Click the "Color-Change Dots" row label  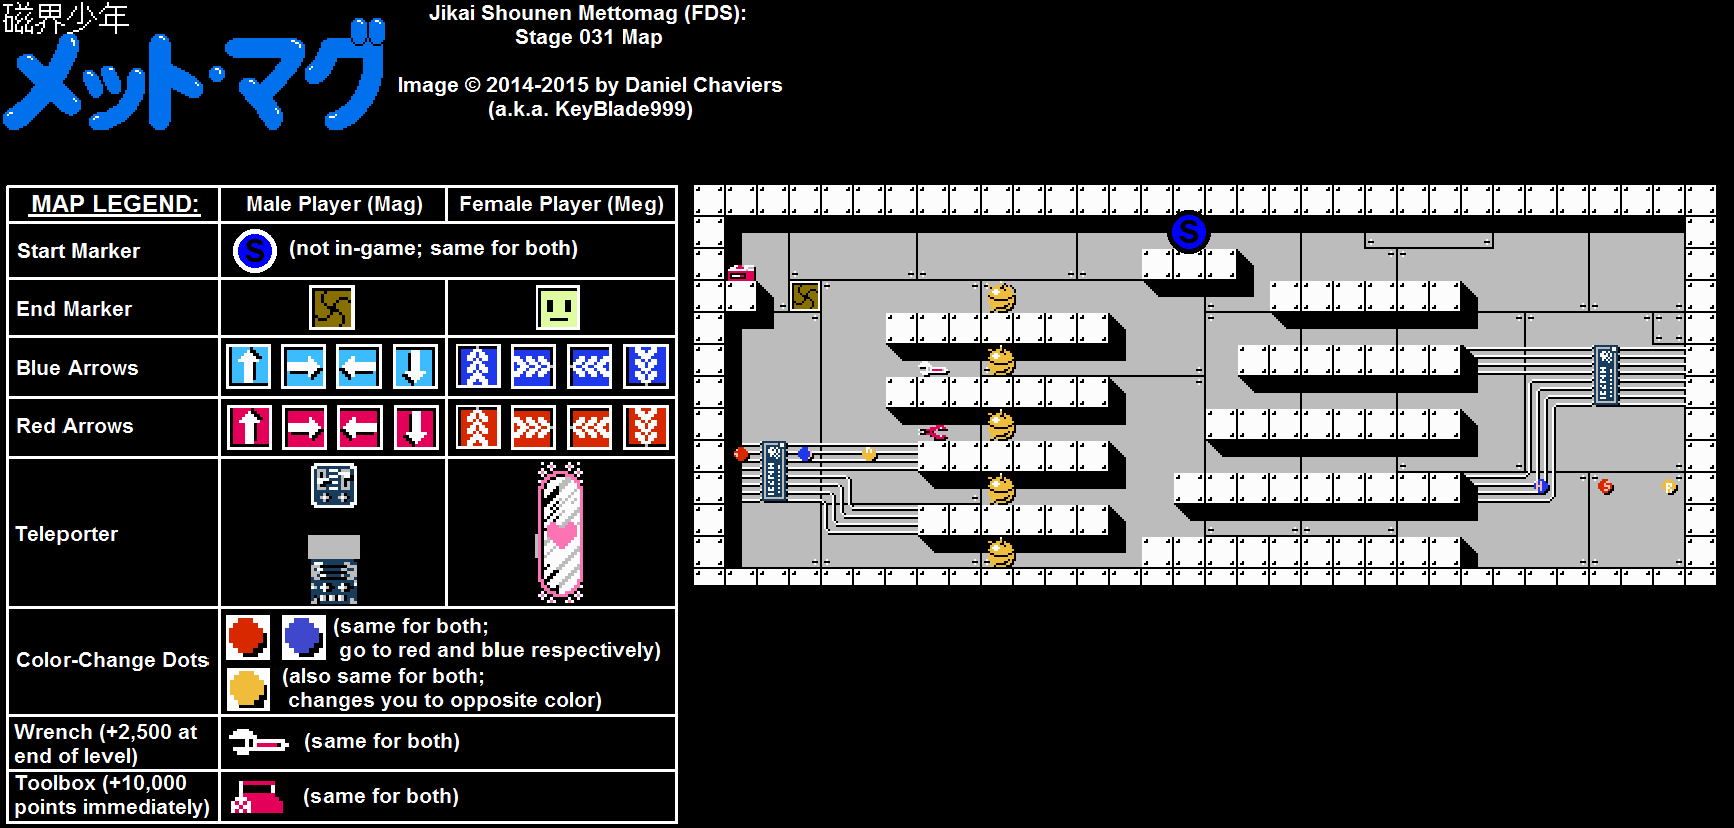coord(112,660)
